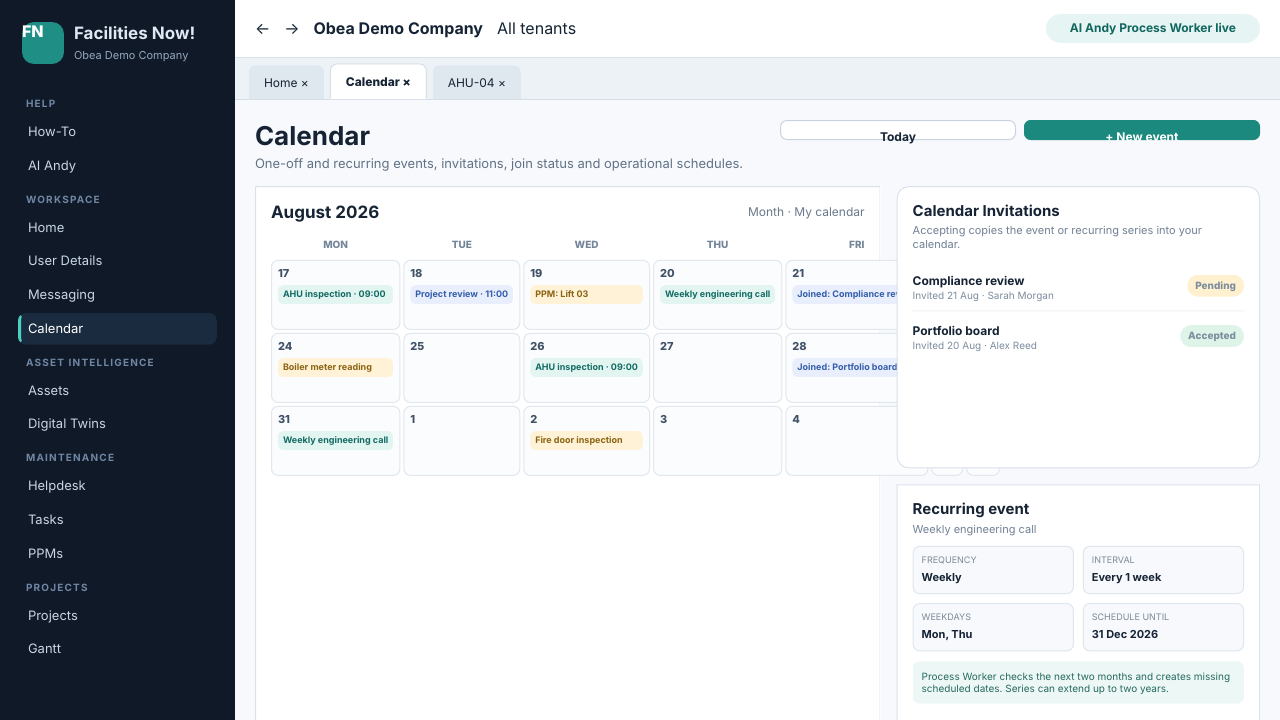Image resolution: width=1280 pixels, height=720 pixels.
Task: Click the Pending status on Compliance review
Action: [x=1215, y=286]
